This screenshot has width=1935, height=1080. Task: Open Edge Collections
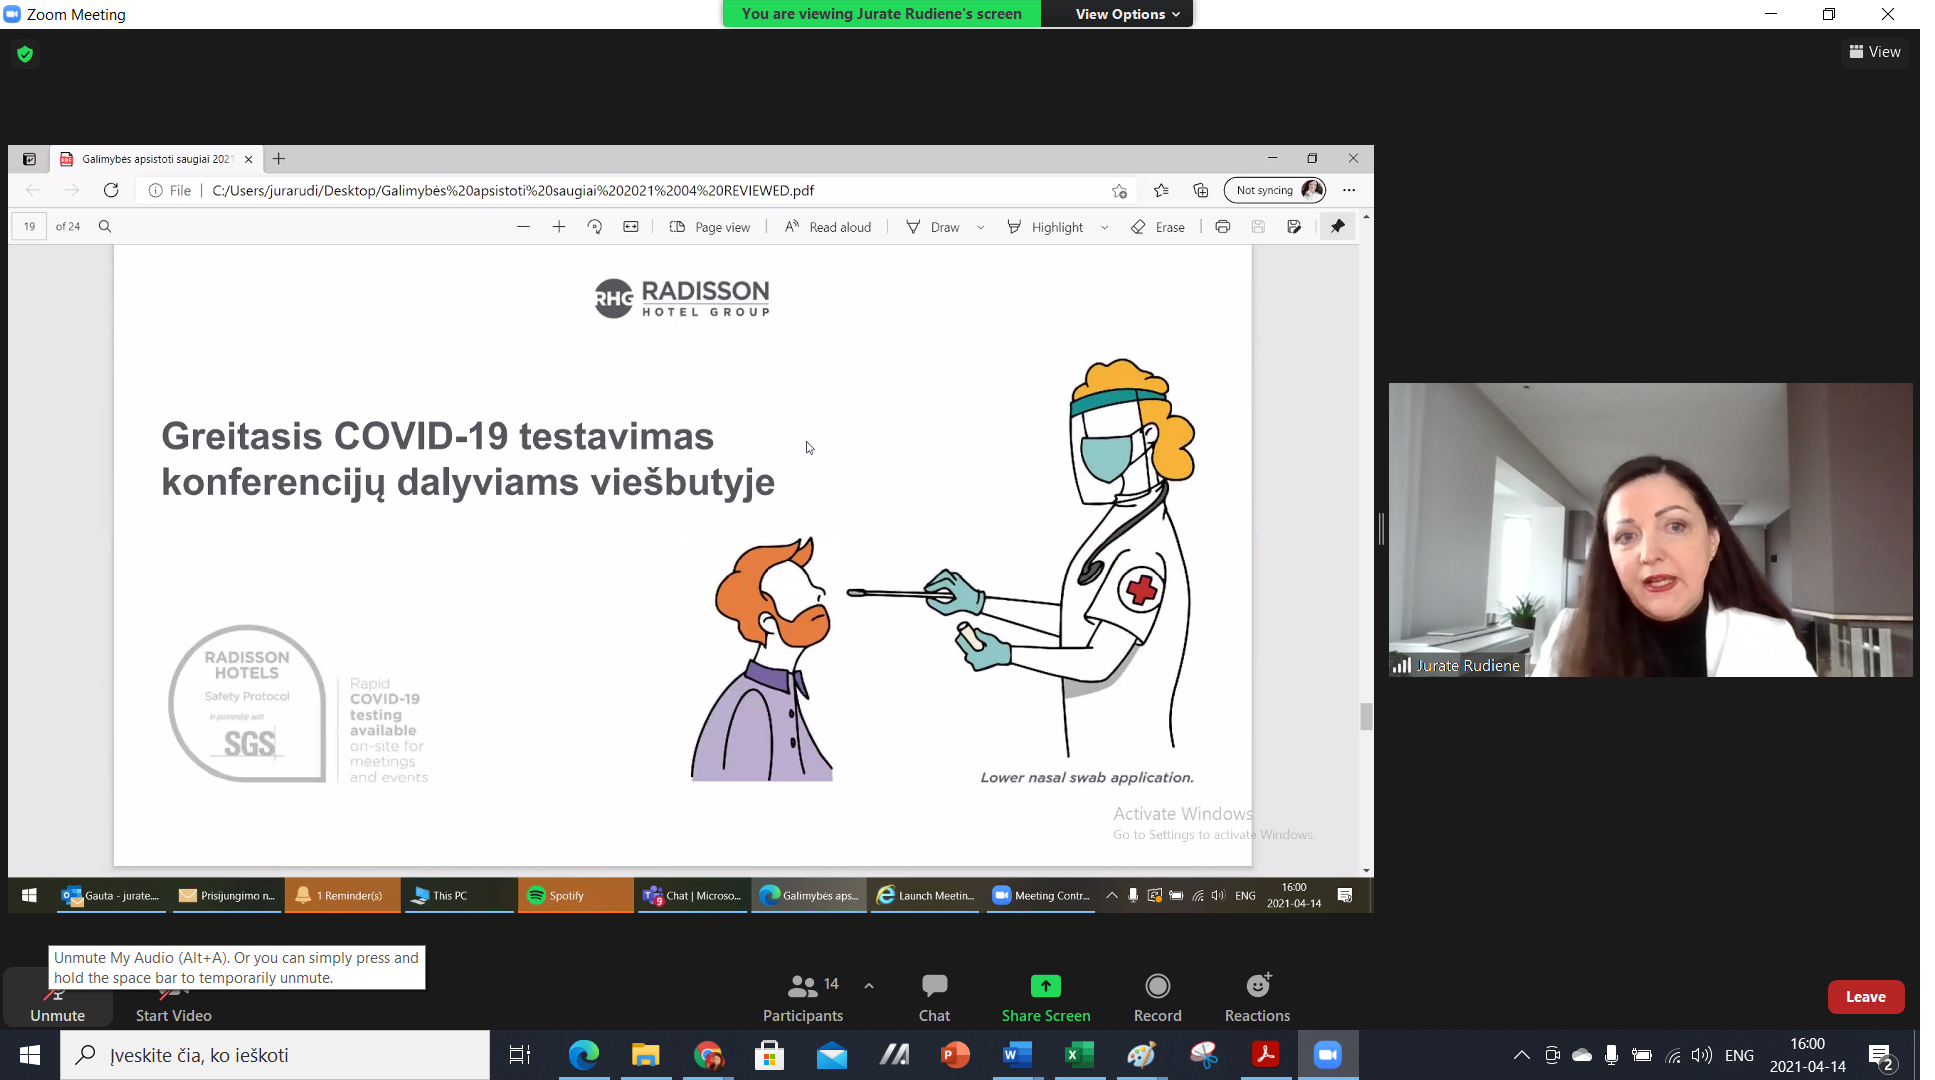point(1201,190)
